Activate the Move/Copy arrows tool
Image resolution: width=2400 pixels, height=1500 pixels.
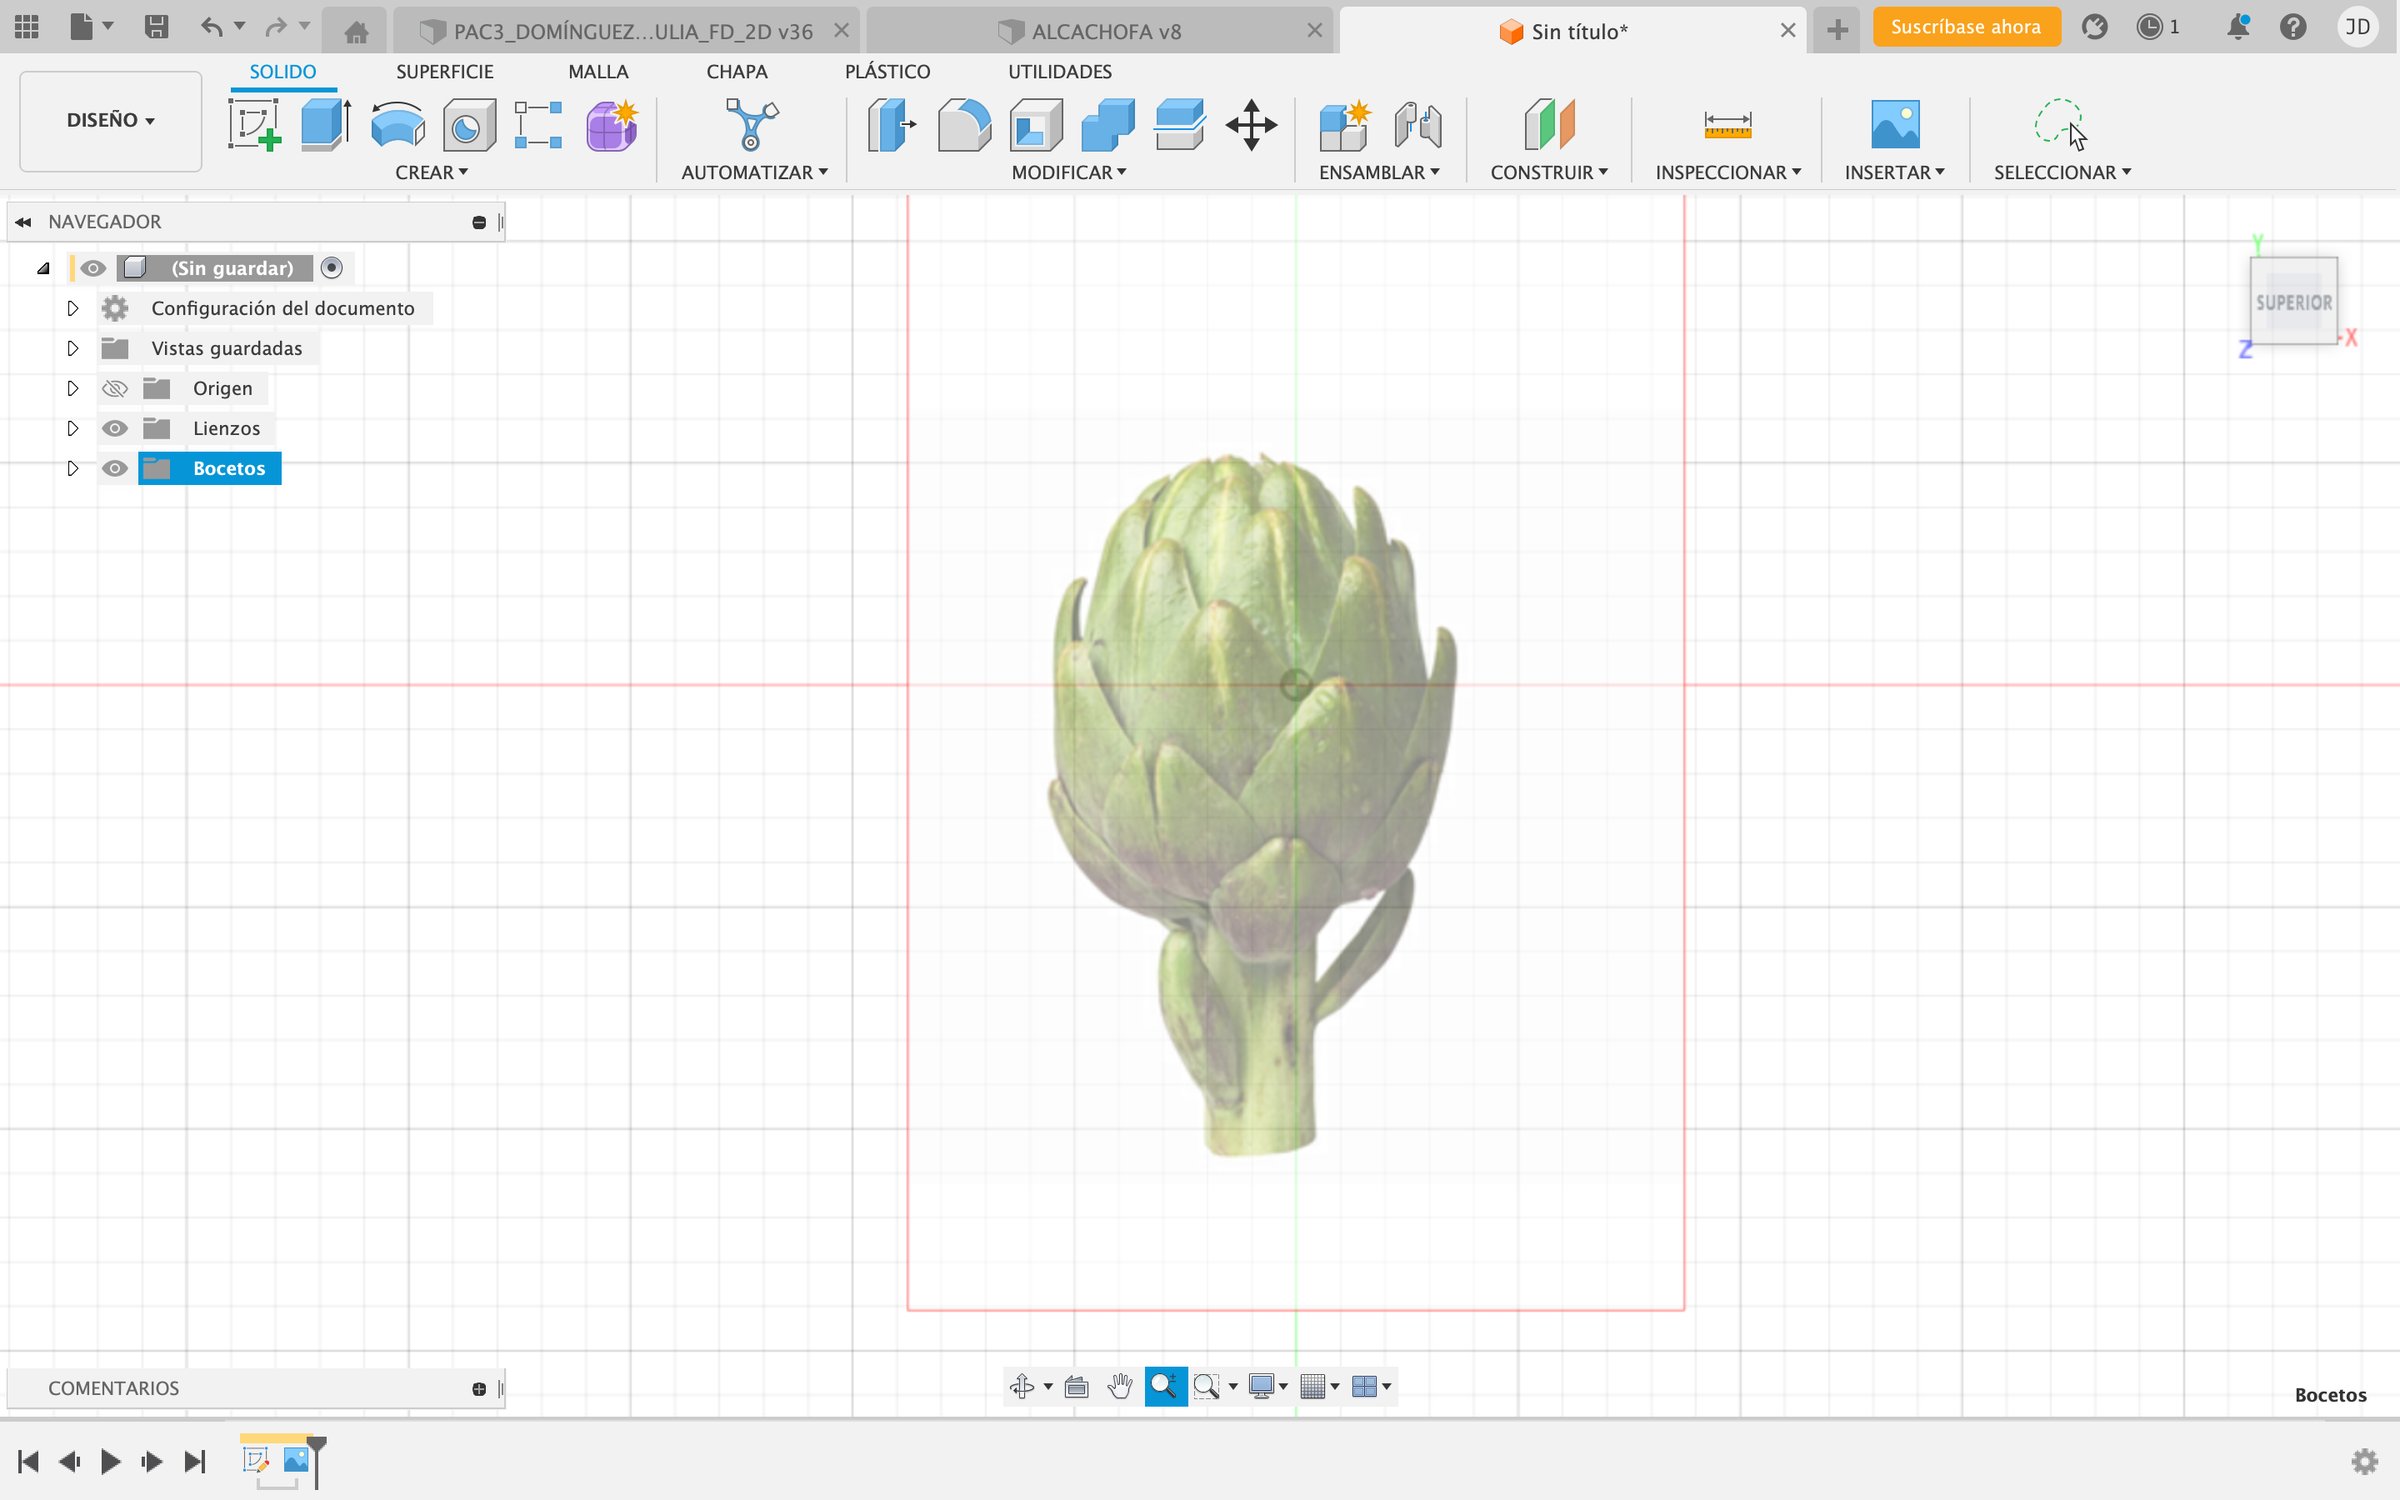point(1251,125)
